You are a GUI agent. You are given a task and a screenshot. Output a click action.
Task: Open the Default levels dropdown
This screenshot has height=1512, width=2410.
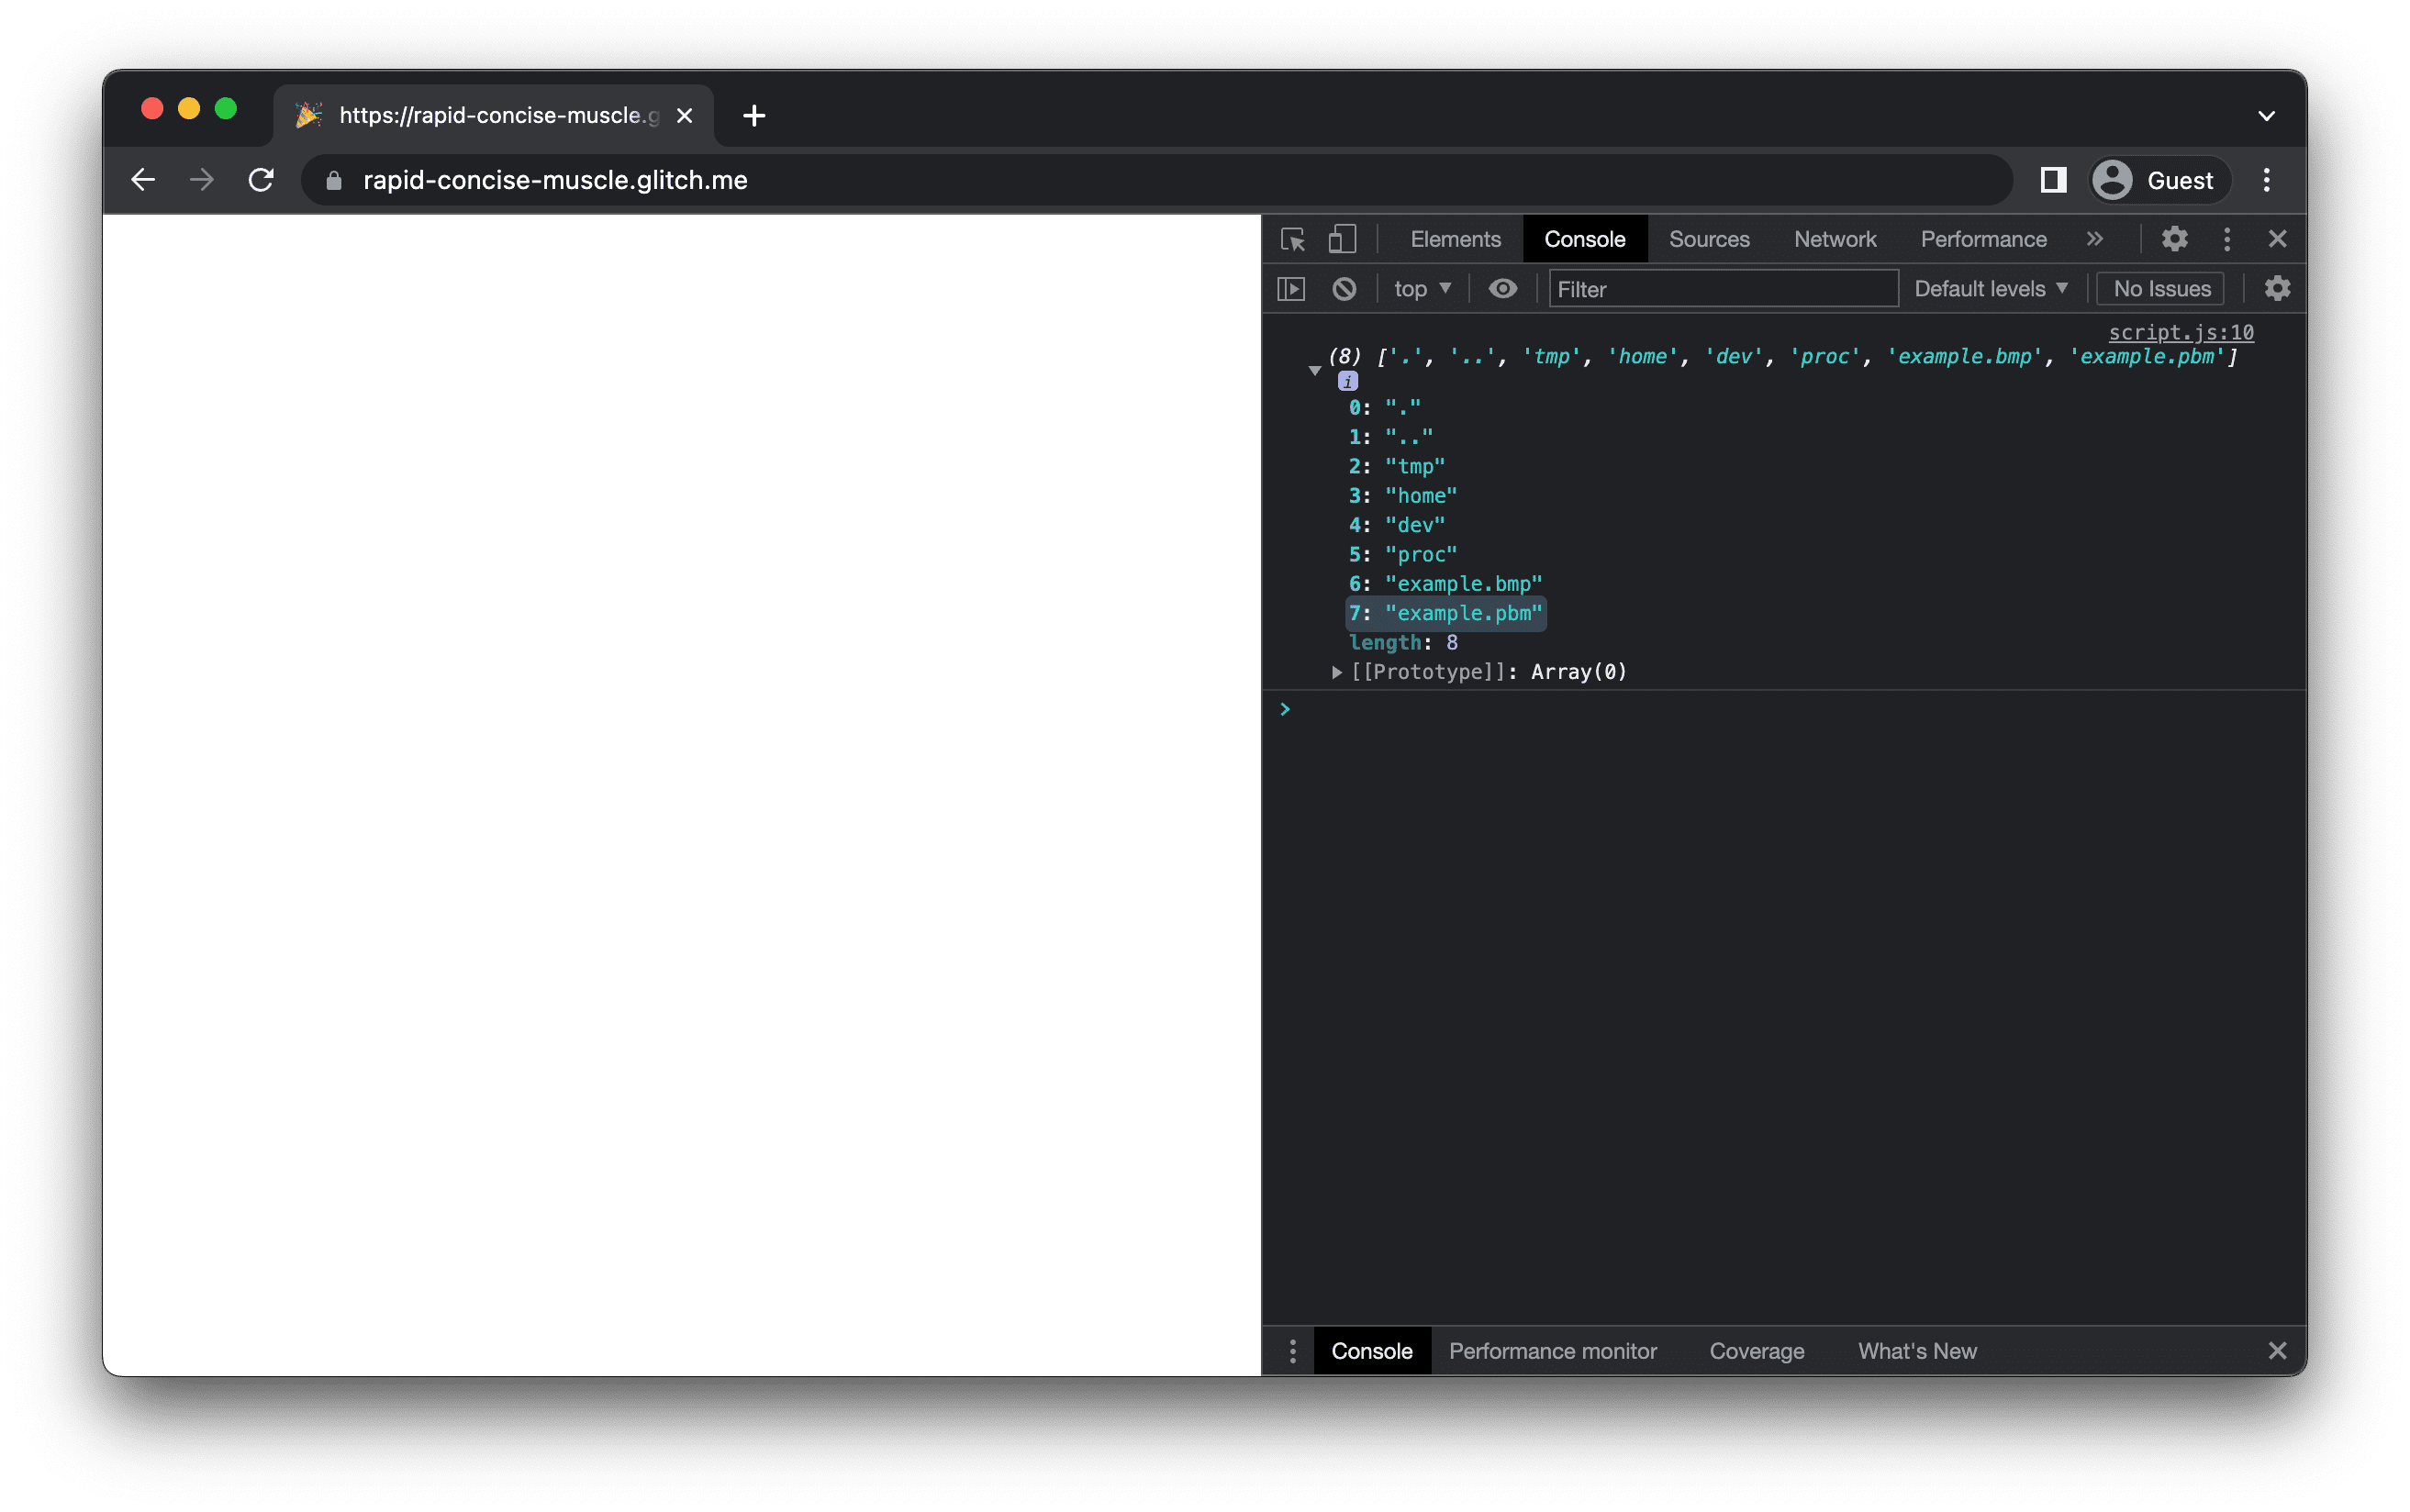(x=1987, y=287)
